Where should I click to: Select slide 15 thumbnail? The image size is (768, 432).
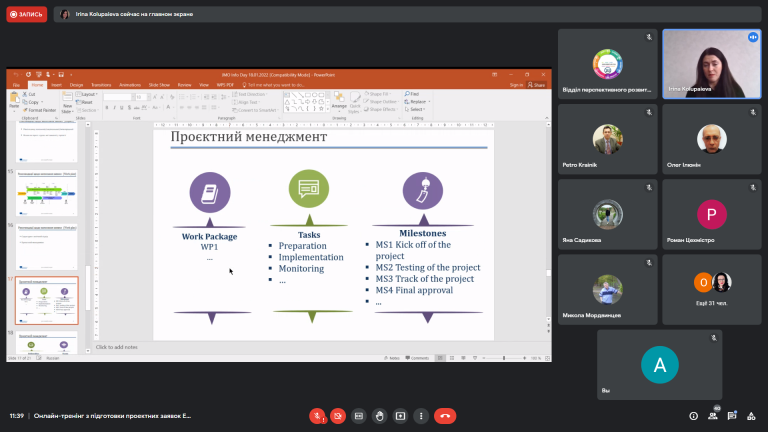47,193
